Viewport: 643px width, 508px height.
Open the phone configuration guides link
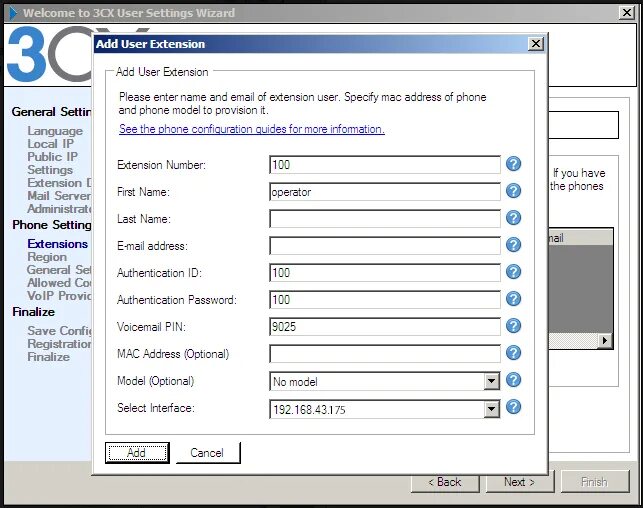coord(252,129)
